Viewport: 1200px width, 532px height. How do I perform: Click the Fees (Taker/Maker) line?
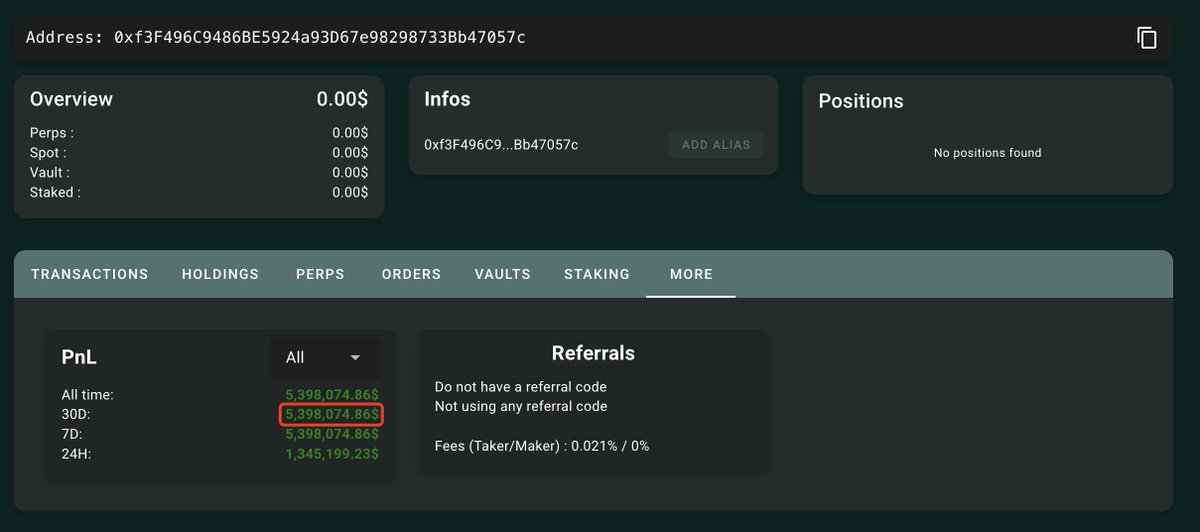tap(542, 446)
